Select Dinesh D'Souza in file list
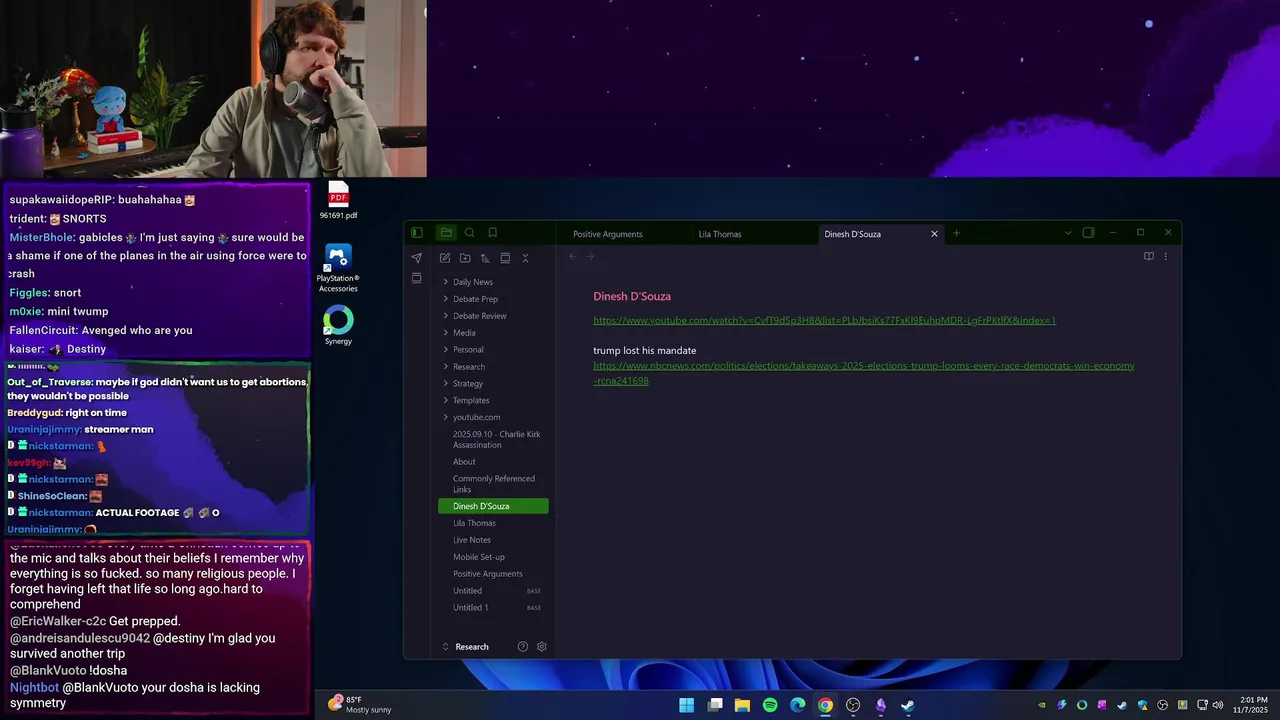This screenshot has height=720, width=1280. pyautogui.click(x=493, y=506)
